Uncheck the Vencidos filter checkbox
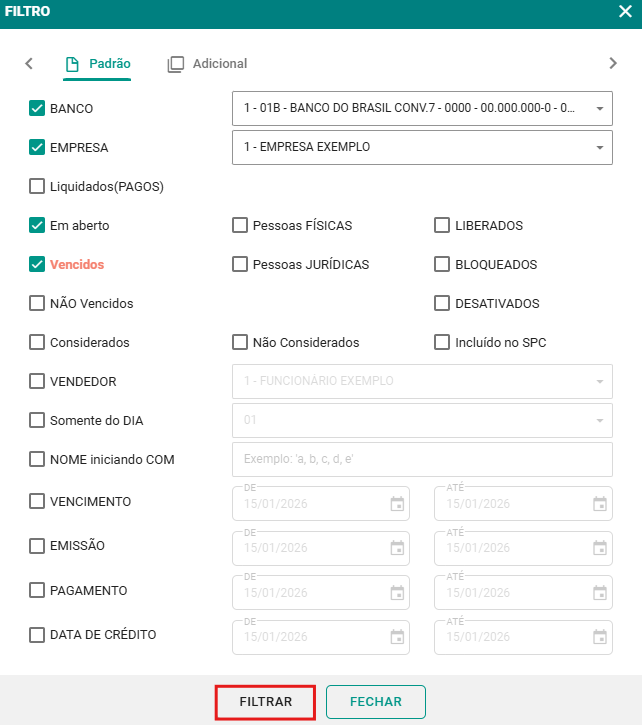This screenshot has height=725, width=642. pyautogui.click(x=37, y=265)
